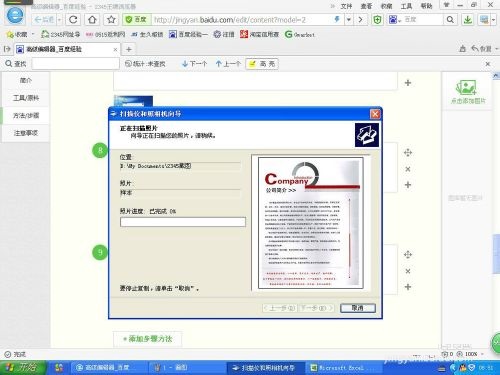Jump to next match with 下一个
Screen dimensions: 500x375
(x=195, y=64)
